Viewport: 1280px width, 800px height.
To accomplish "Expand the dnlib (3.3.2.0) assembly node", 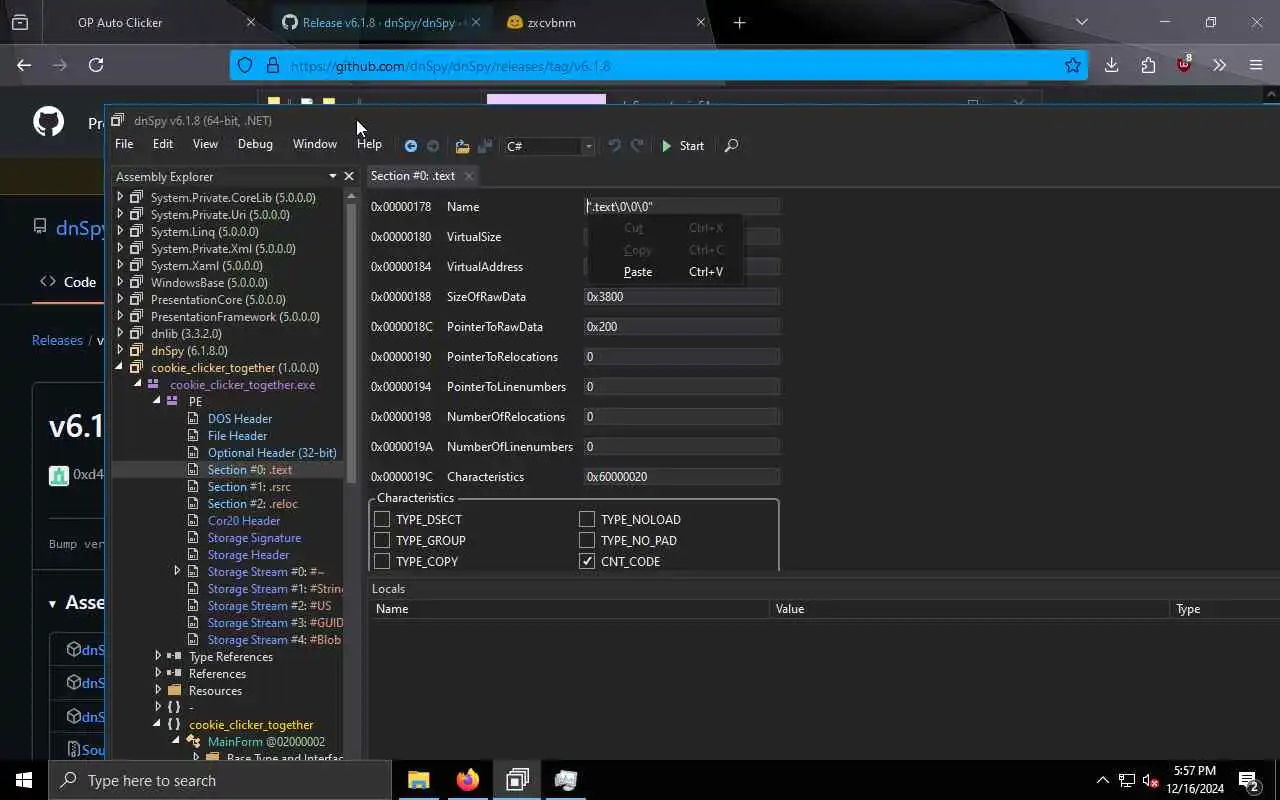I will (120, 334).
